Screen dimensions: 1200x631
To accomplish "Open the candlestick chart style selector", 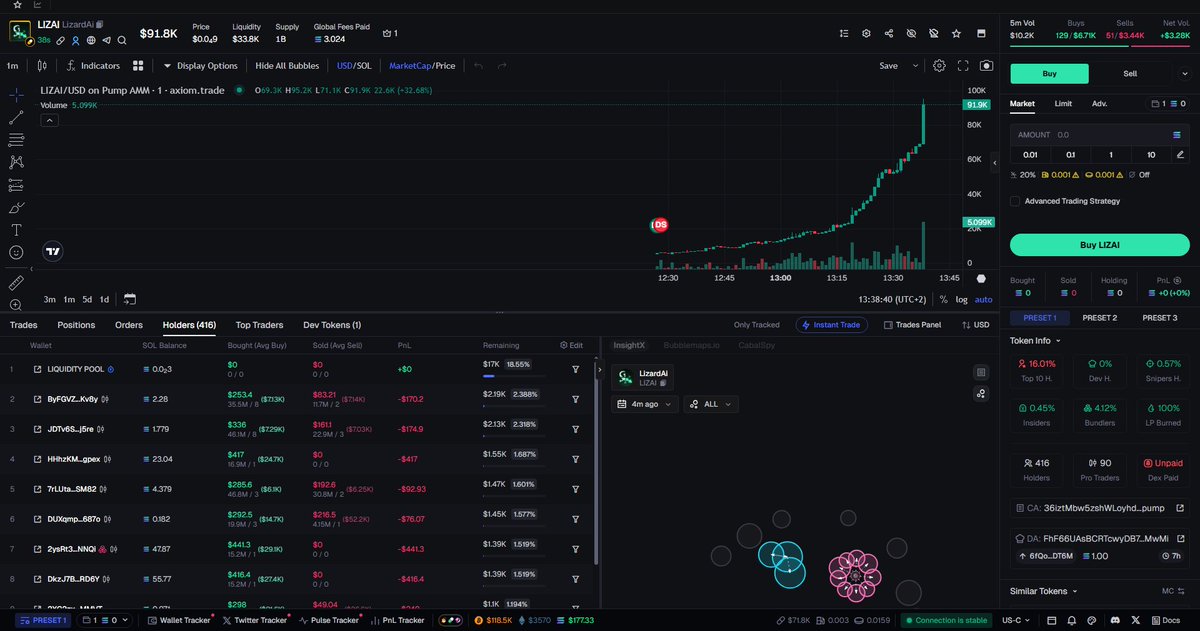I will coord(42,66).
